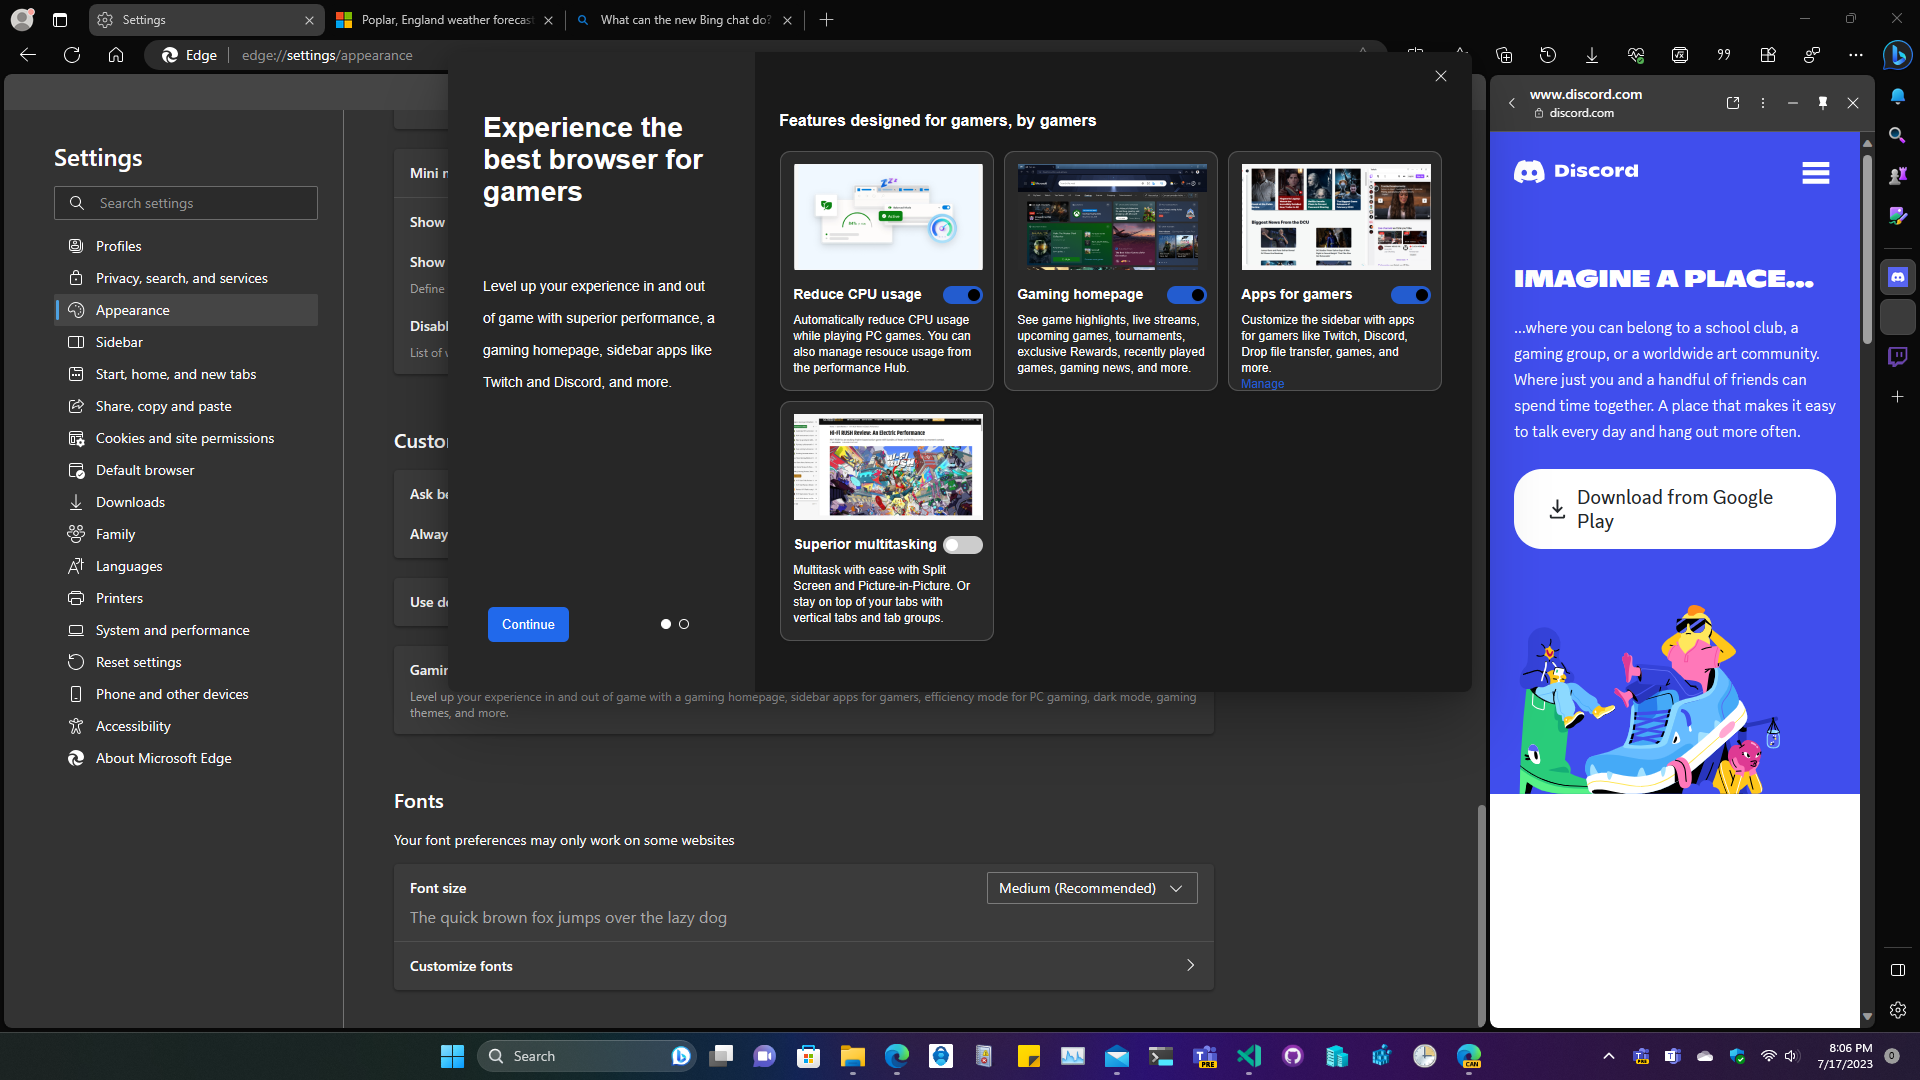
Task: Enable Superior multitasking
Action: (962, 544)
